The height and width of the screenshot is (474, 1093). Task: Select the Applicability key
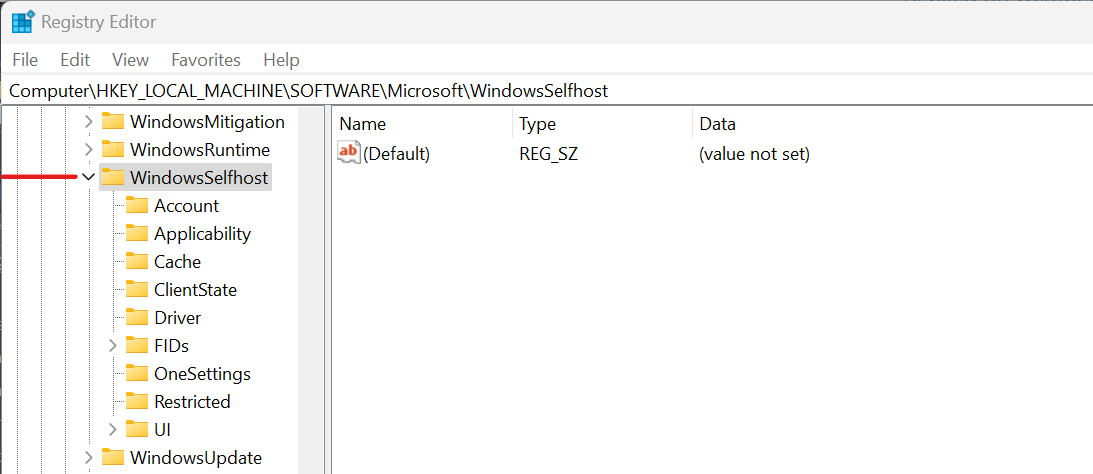202,234
